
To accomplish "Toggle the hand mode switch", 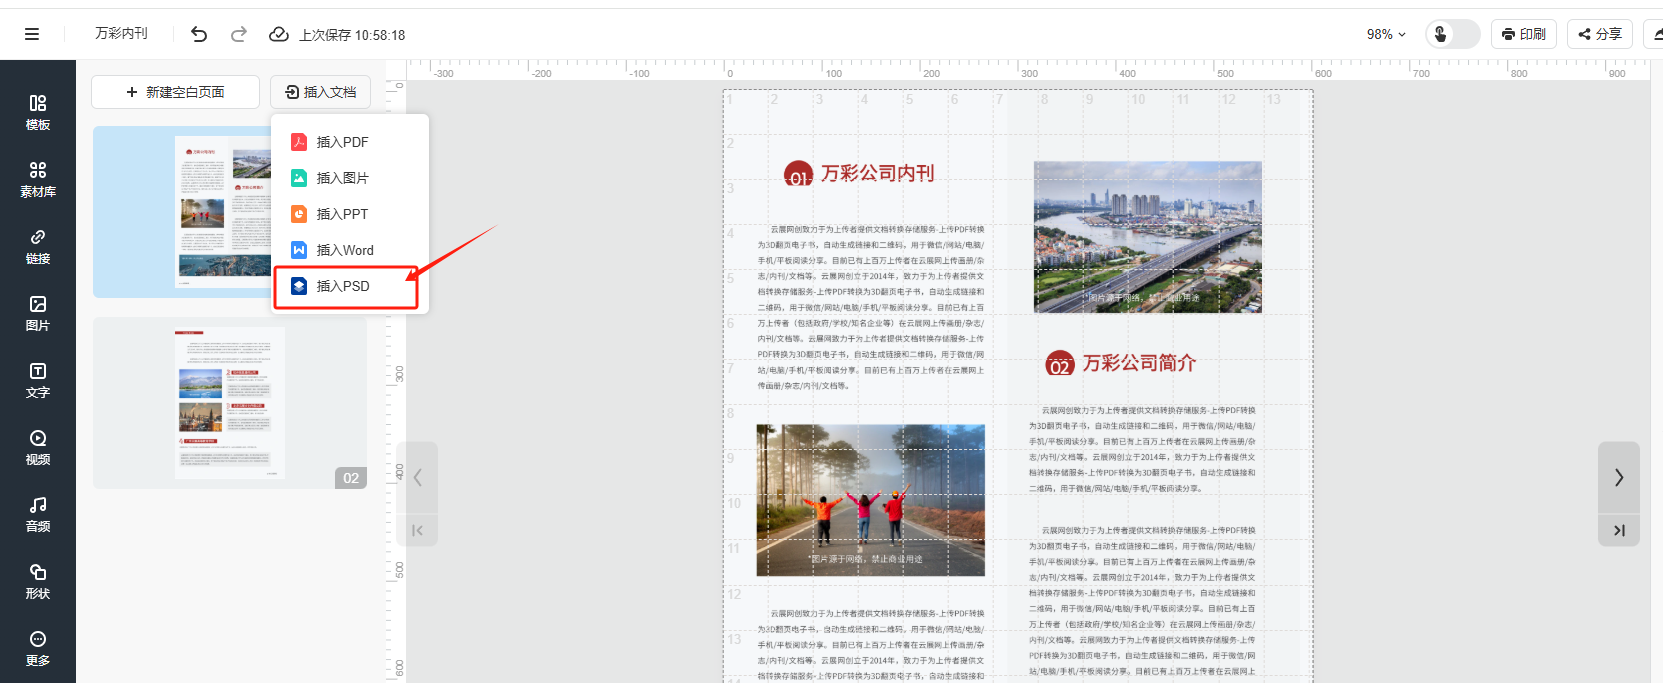I will pos(1452,34).
